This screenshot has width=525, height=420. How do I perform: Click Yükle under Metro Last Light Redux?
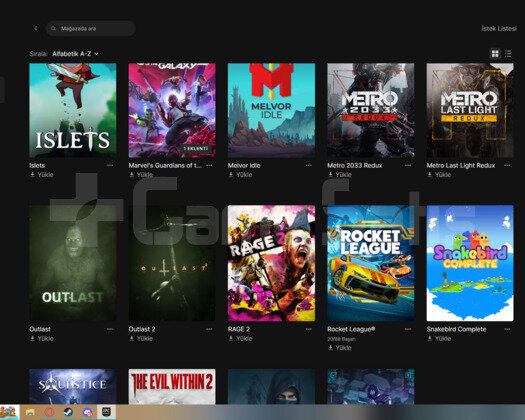[439, 175]
